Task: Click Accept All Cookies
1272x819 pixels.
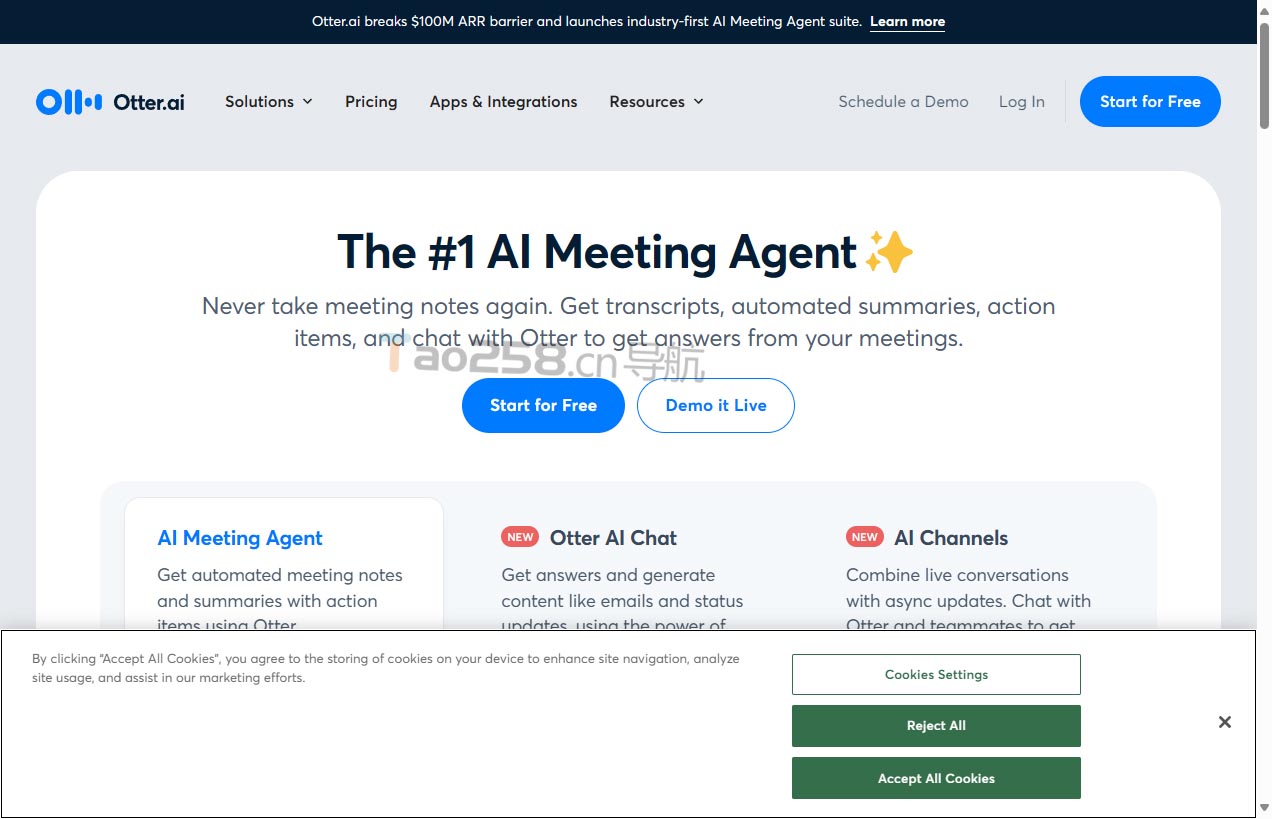Action: tap(936, 778)
